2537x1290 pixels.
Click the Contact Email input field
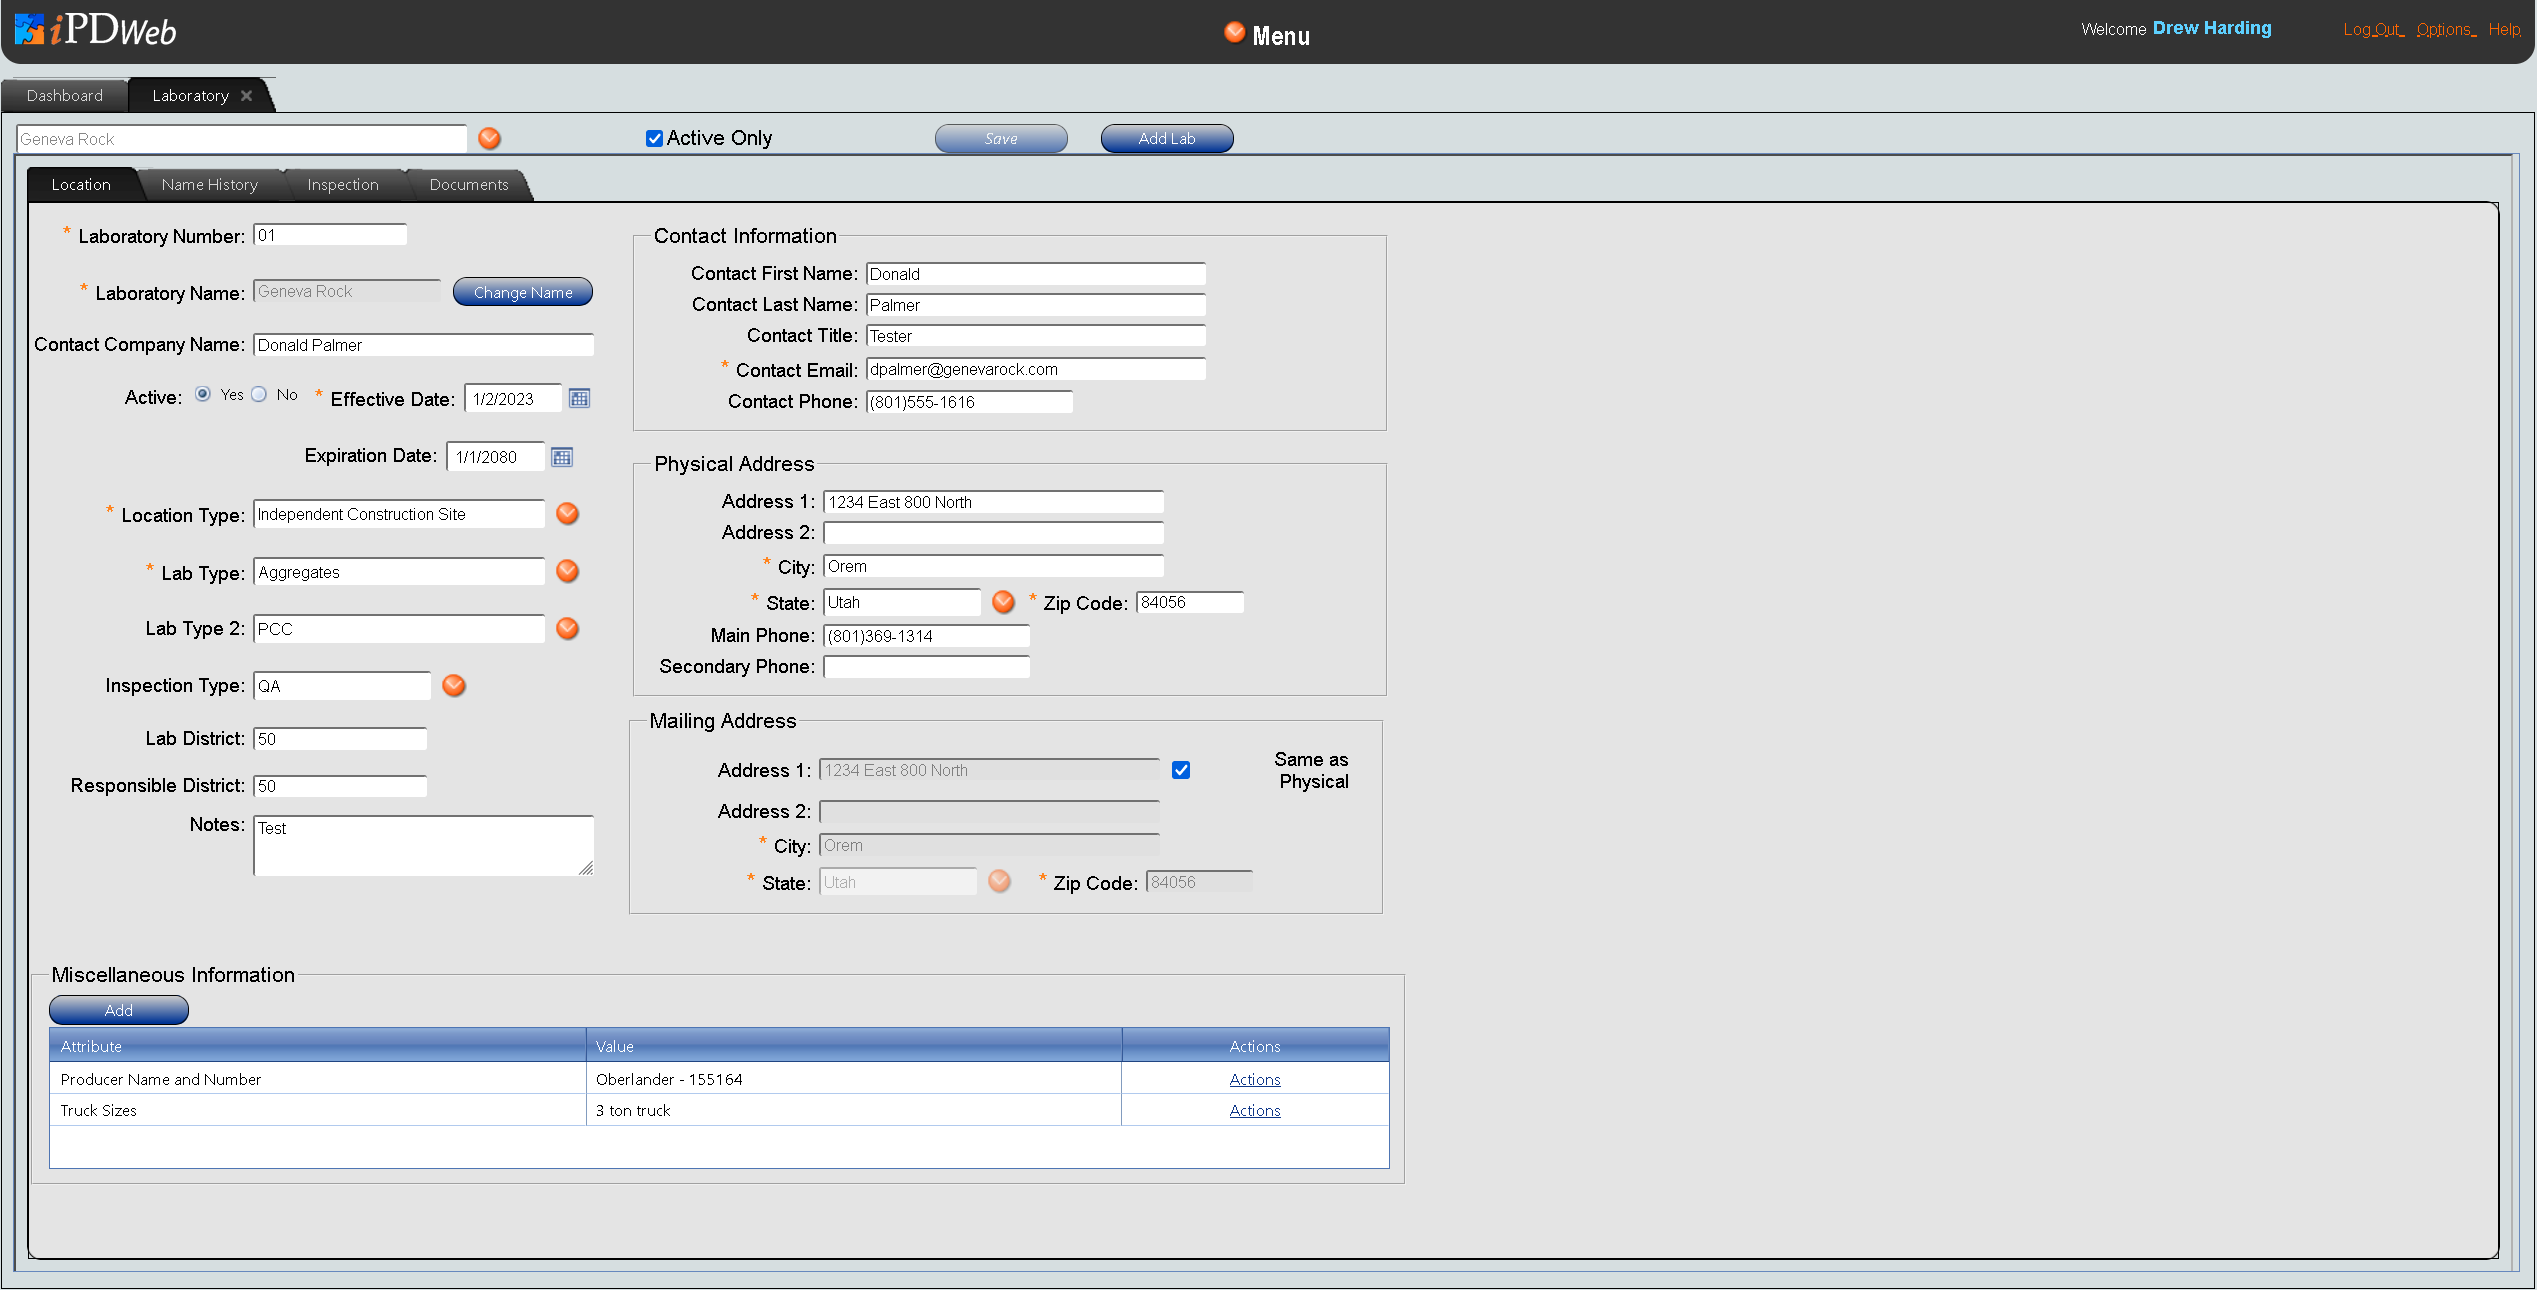tap(1035, 370)
